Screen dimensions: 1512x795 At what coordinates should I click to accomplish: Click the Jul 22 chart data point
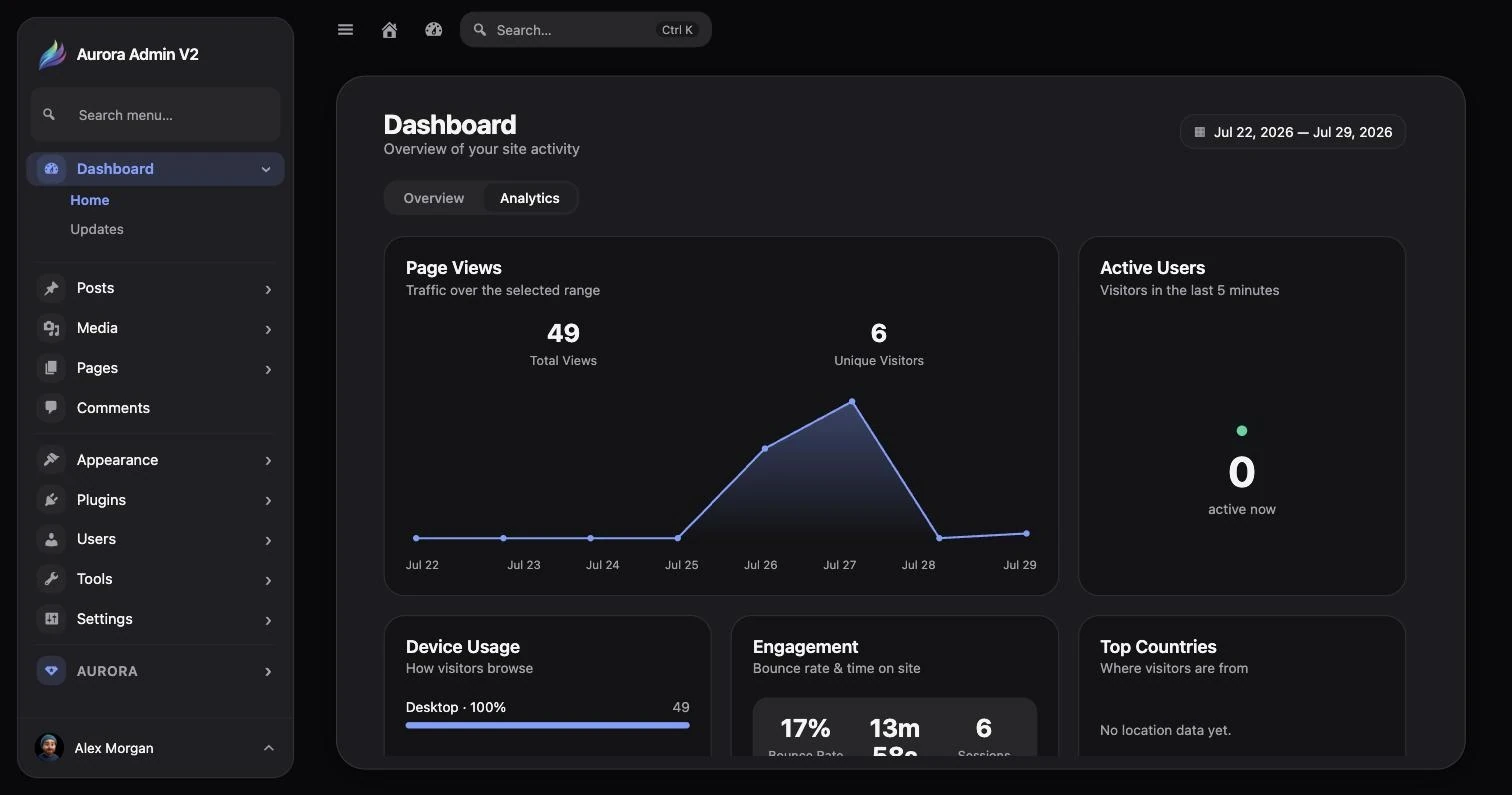416,538
